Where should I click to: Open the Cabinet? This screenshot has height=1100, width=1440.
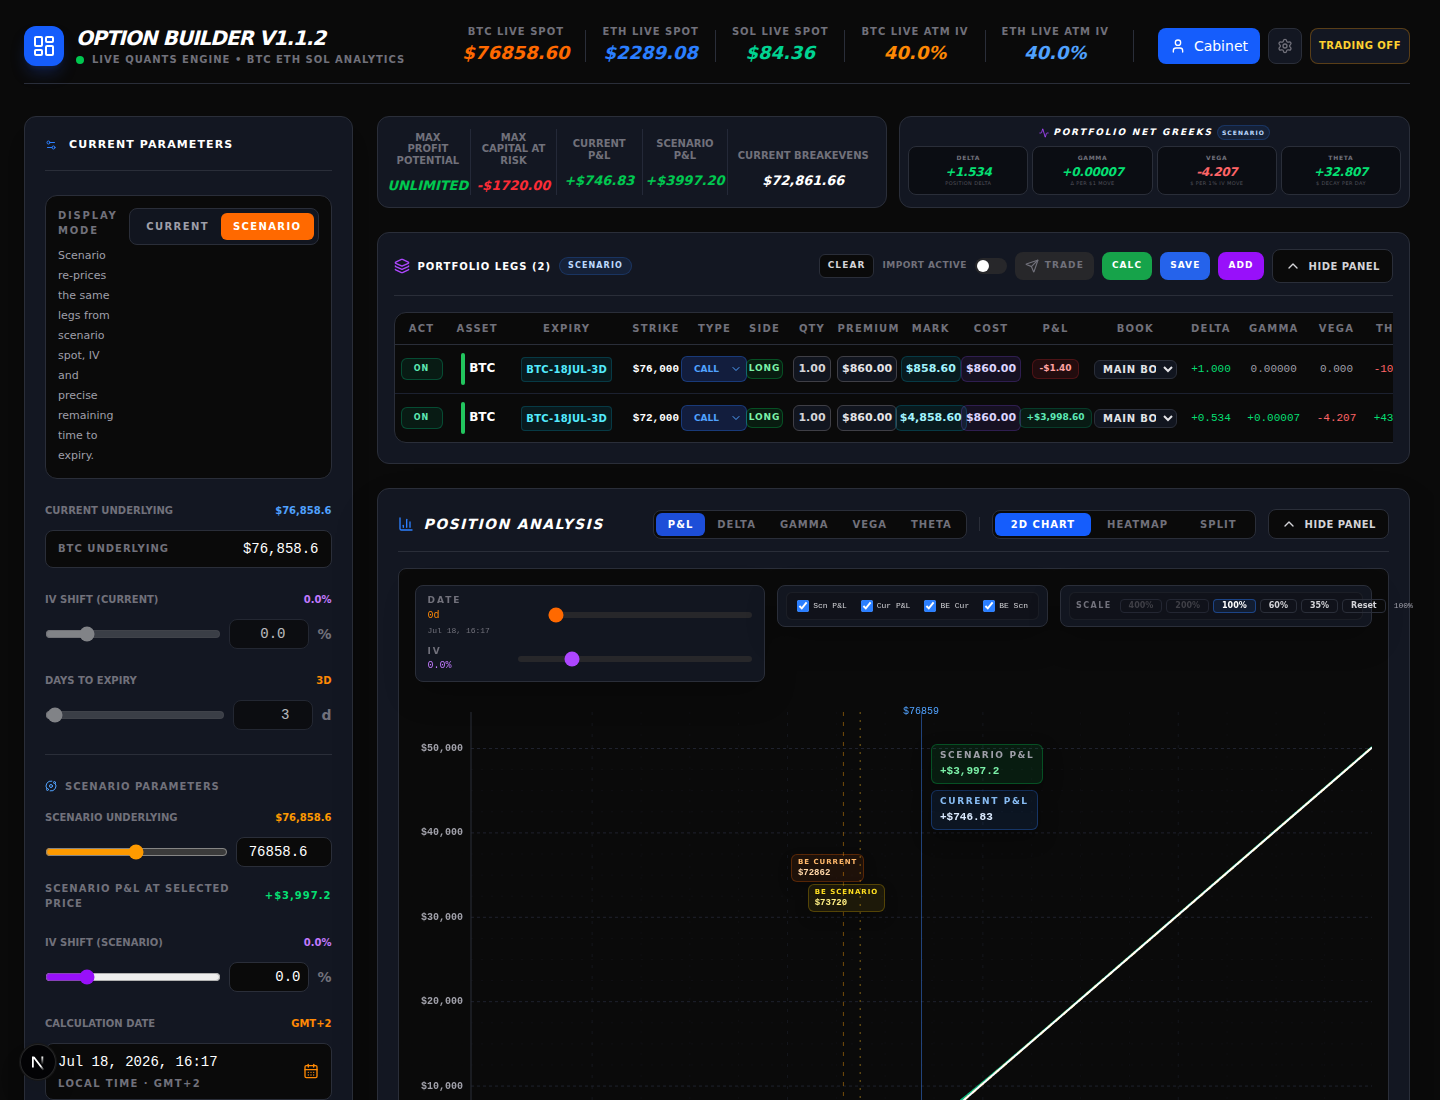(1209, 46)
